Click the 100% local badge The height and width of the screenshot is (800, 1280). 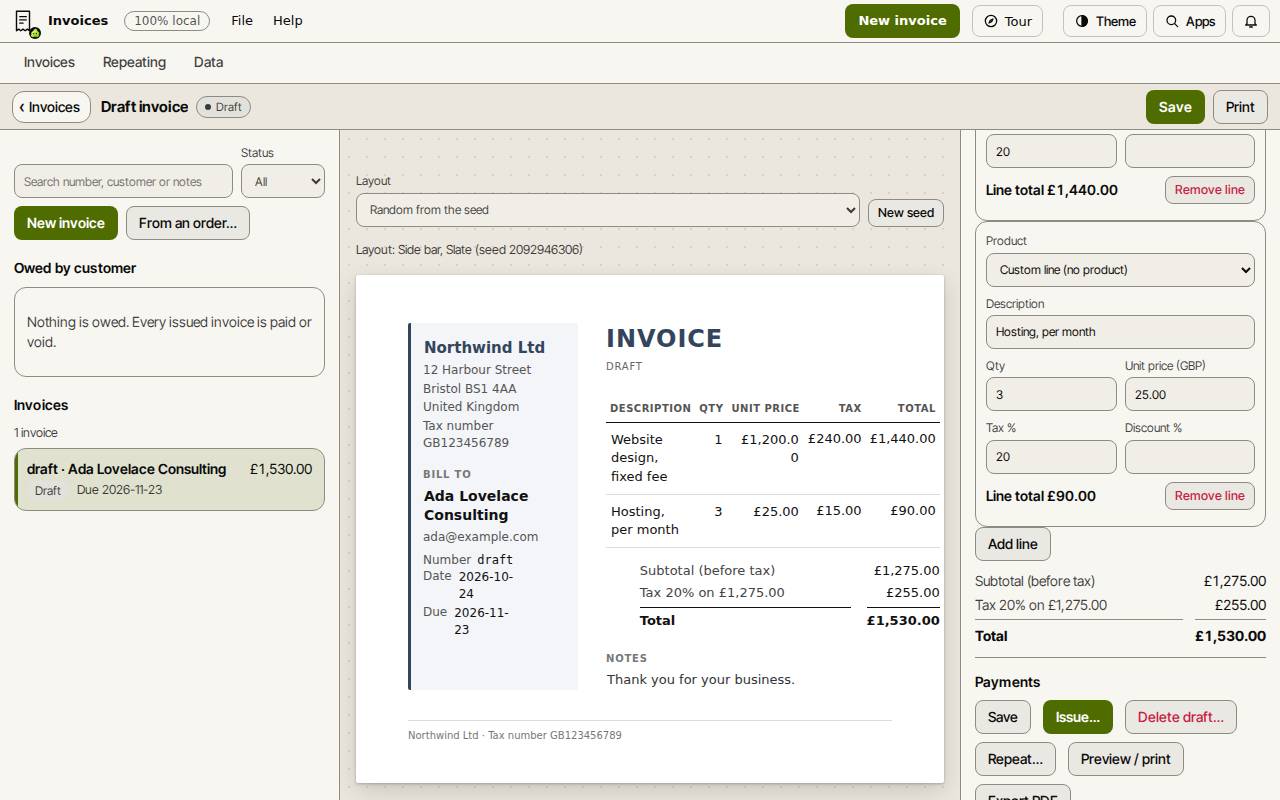(167, 21)
